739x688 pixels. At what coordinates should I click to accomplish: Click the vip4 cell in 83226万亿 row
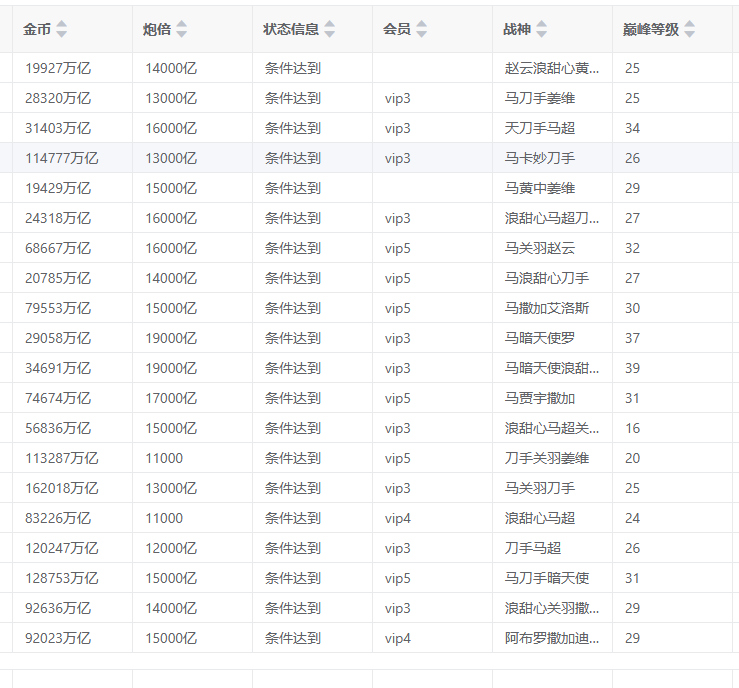pyautogui.click(x=397, y=518)
